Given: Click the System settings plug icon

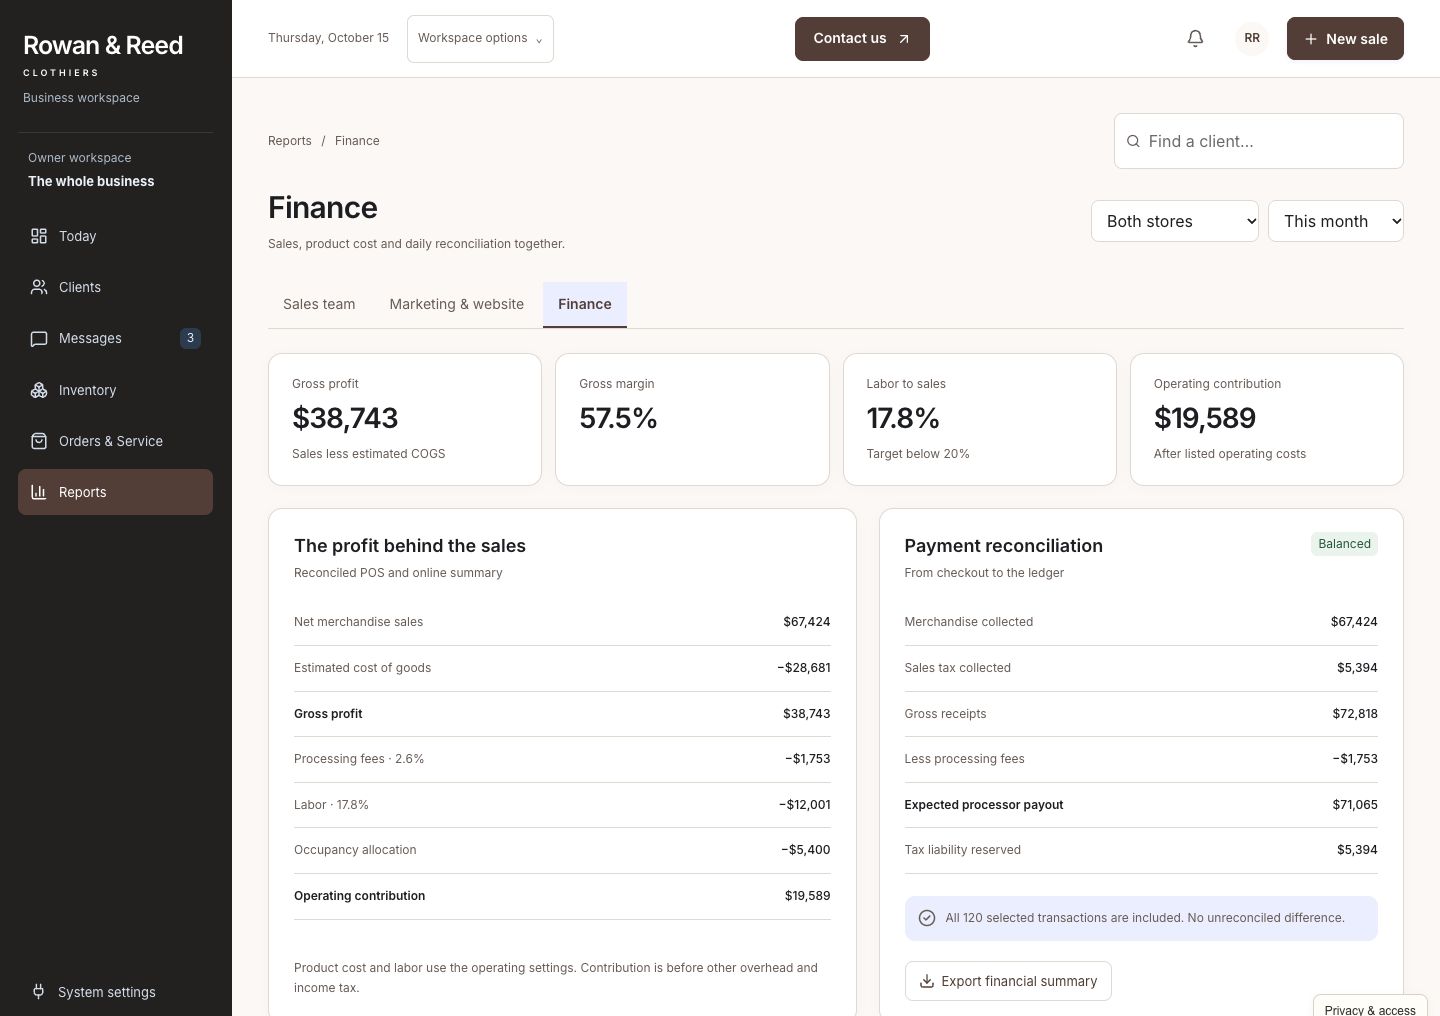Looking at the screenshot, I should (x=39, y=992).
